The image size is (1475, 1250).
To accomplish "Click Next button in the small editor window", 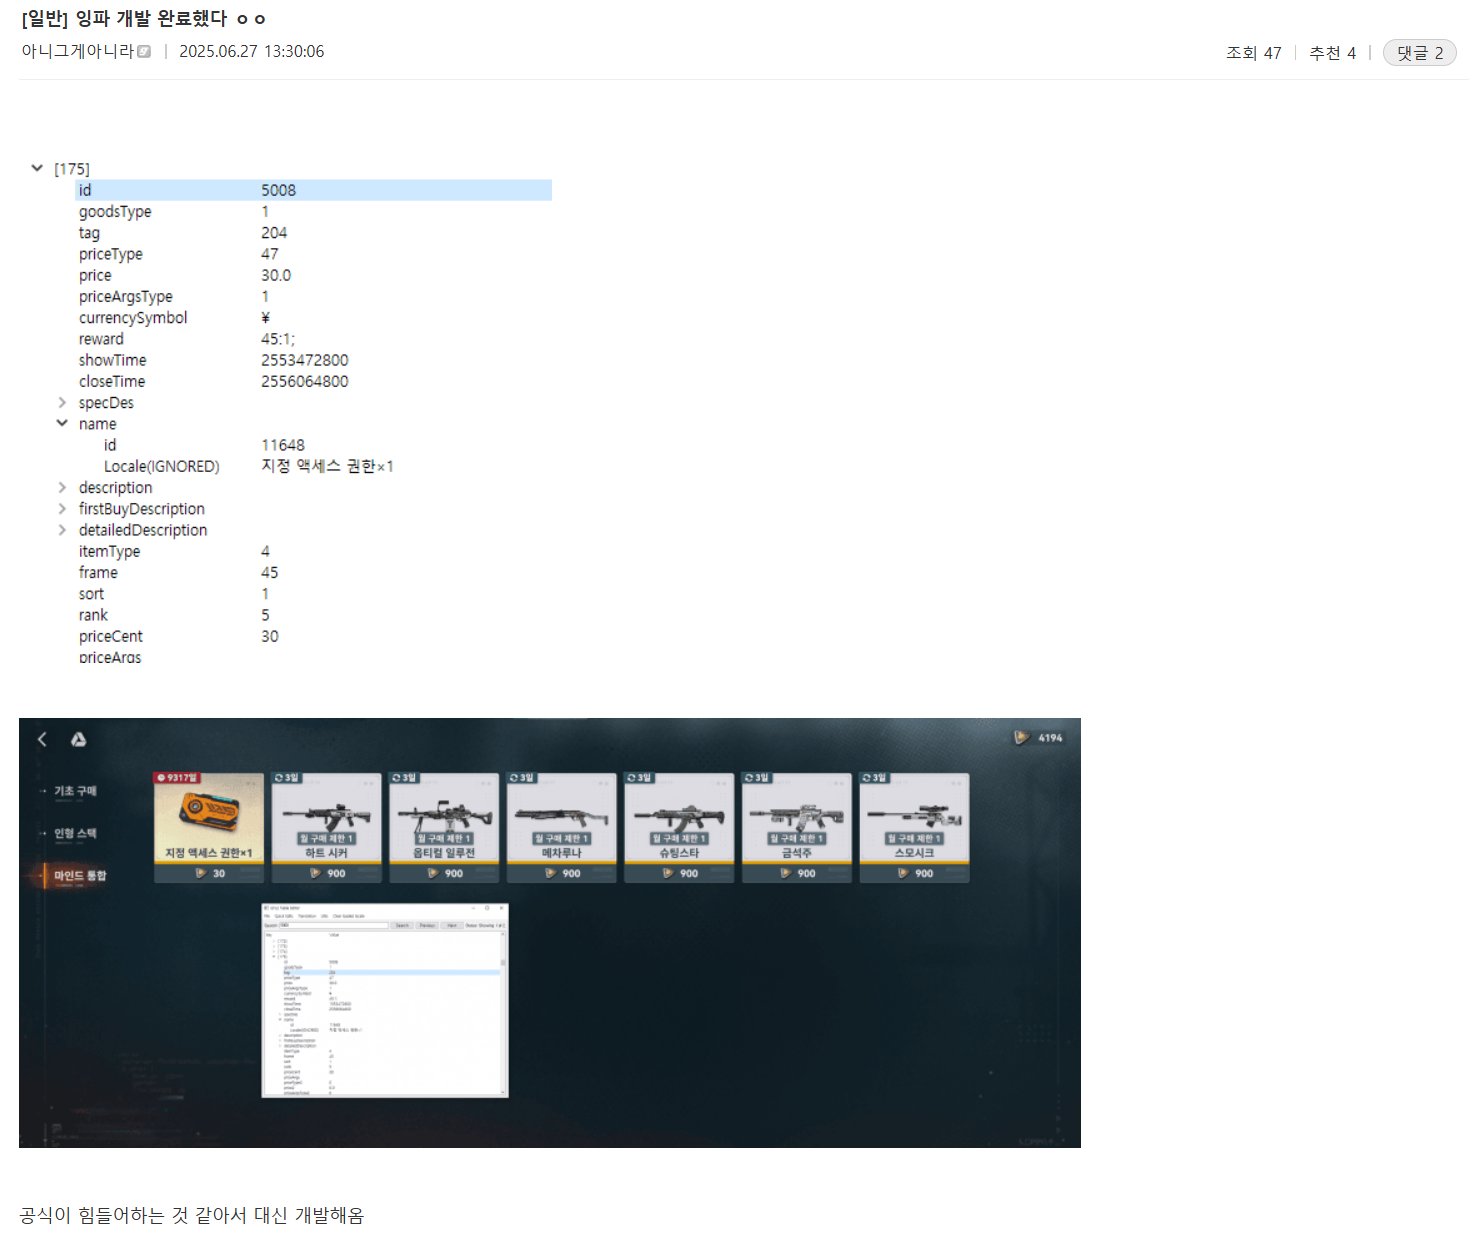I will (x=451, y=926).
